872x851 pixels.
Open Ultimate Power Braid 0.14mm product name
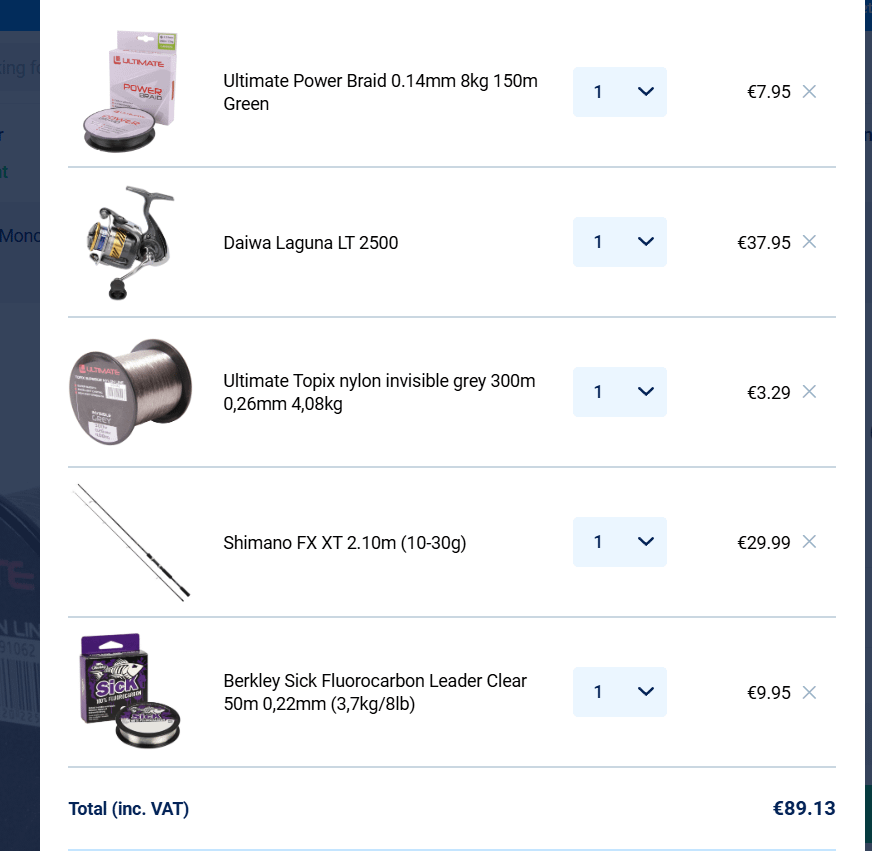click(x=380, y=92)
